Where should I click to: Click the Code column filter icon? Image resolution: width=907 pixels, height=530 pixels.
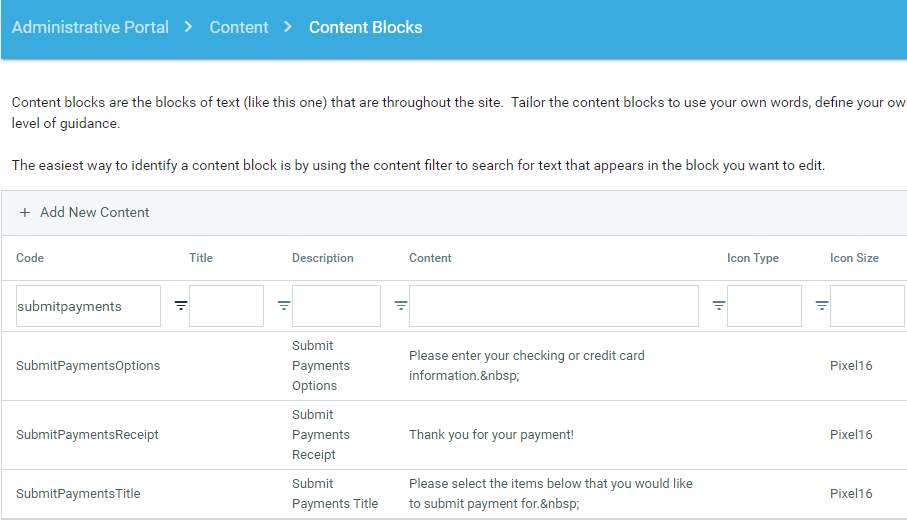181,306
